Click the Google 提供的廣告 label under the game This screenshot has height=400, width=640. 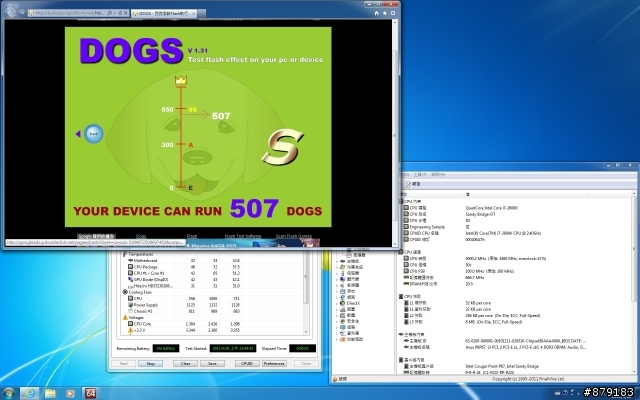coord(96,236)
